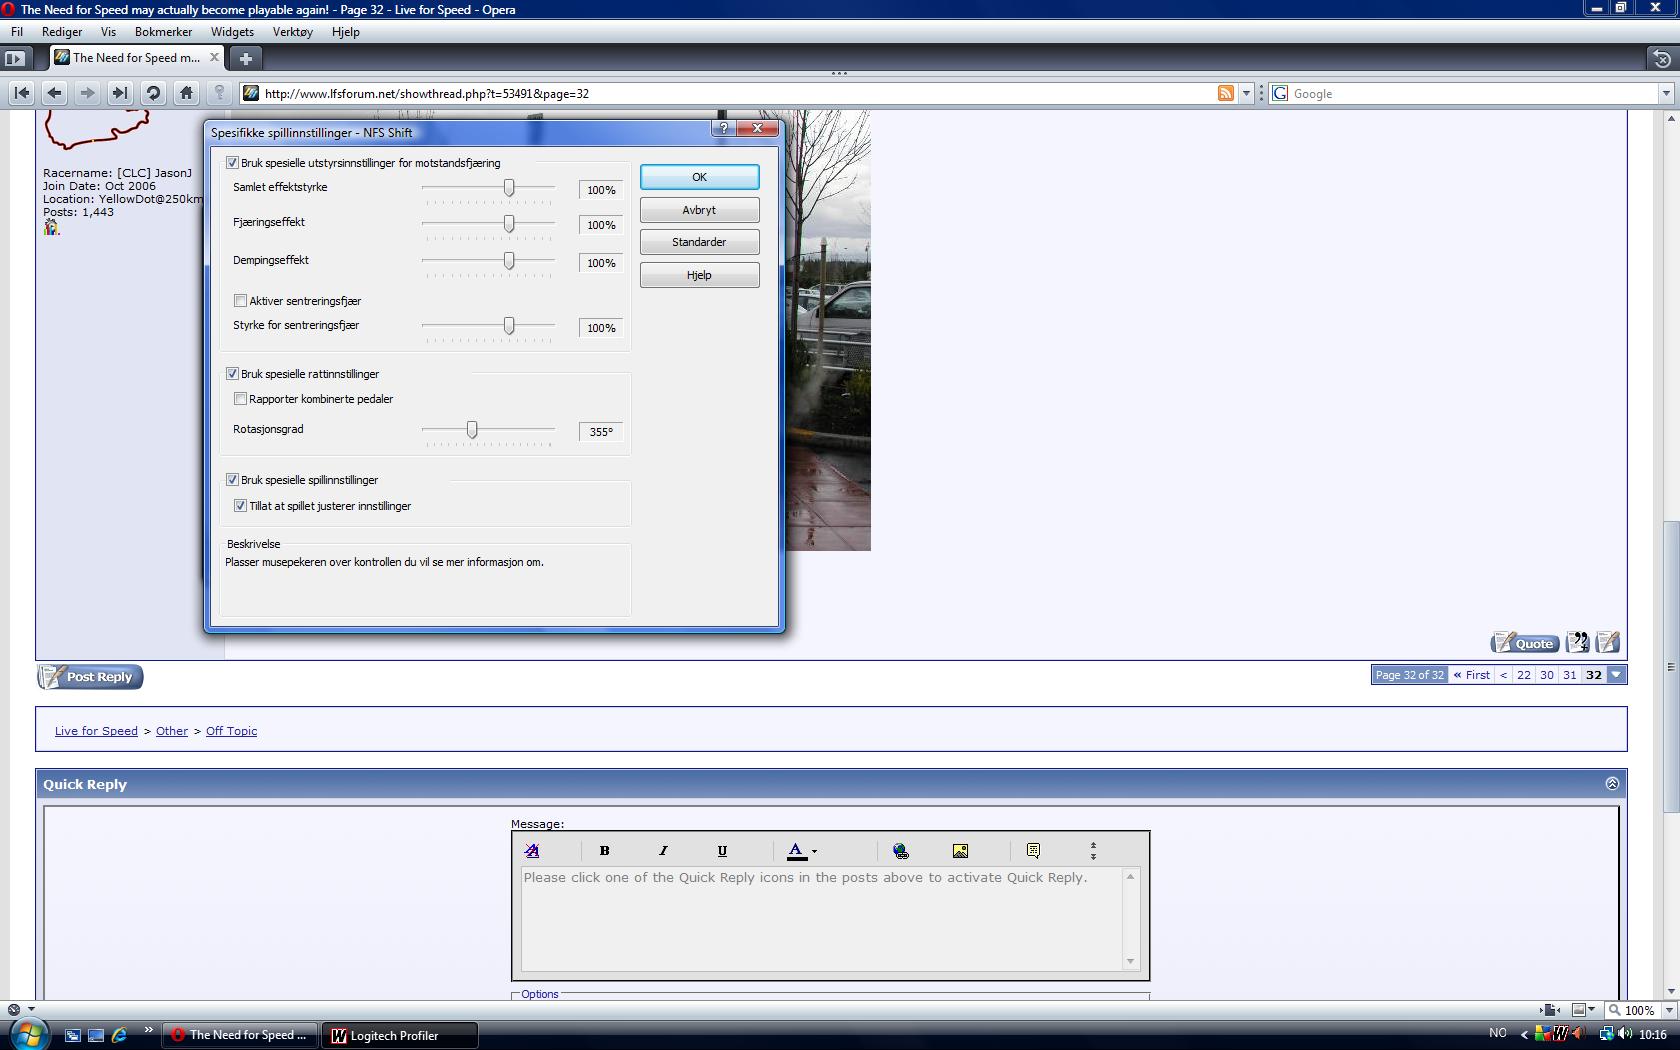Viewport: 1680px width, 1050px height.
Task: Click the Opera Link status icon bottom-left
Action: pos(14,1010)
